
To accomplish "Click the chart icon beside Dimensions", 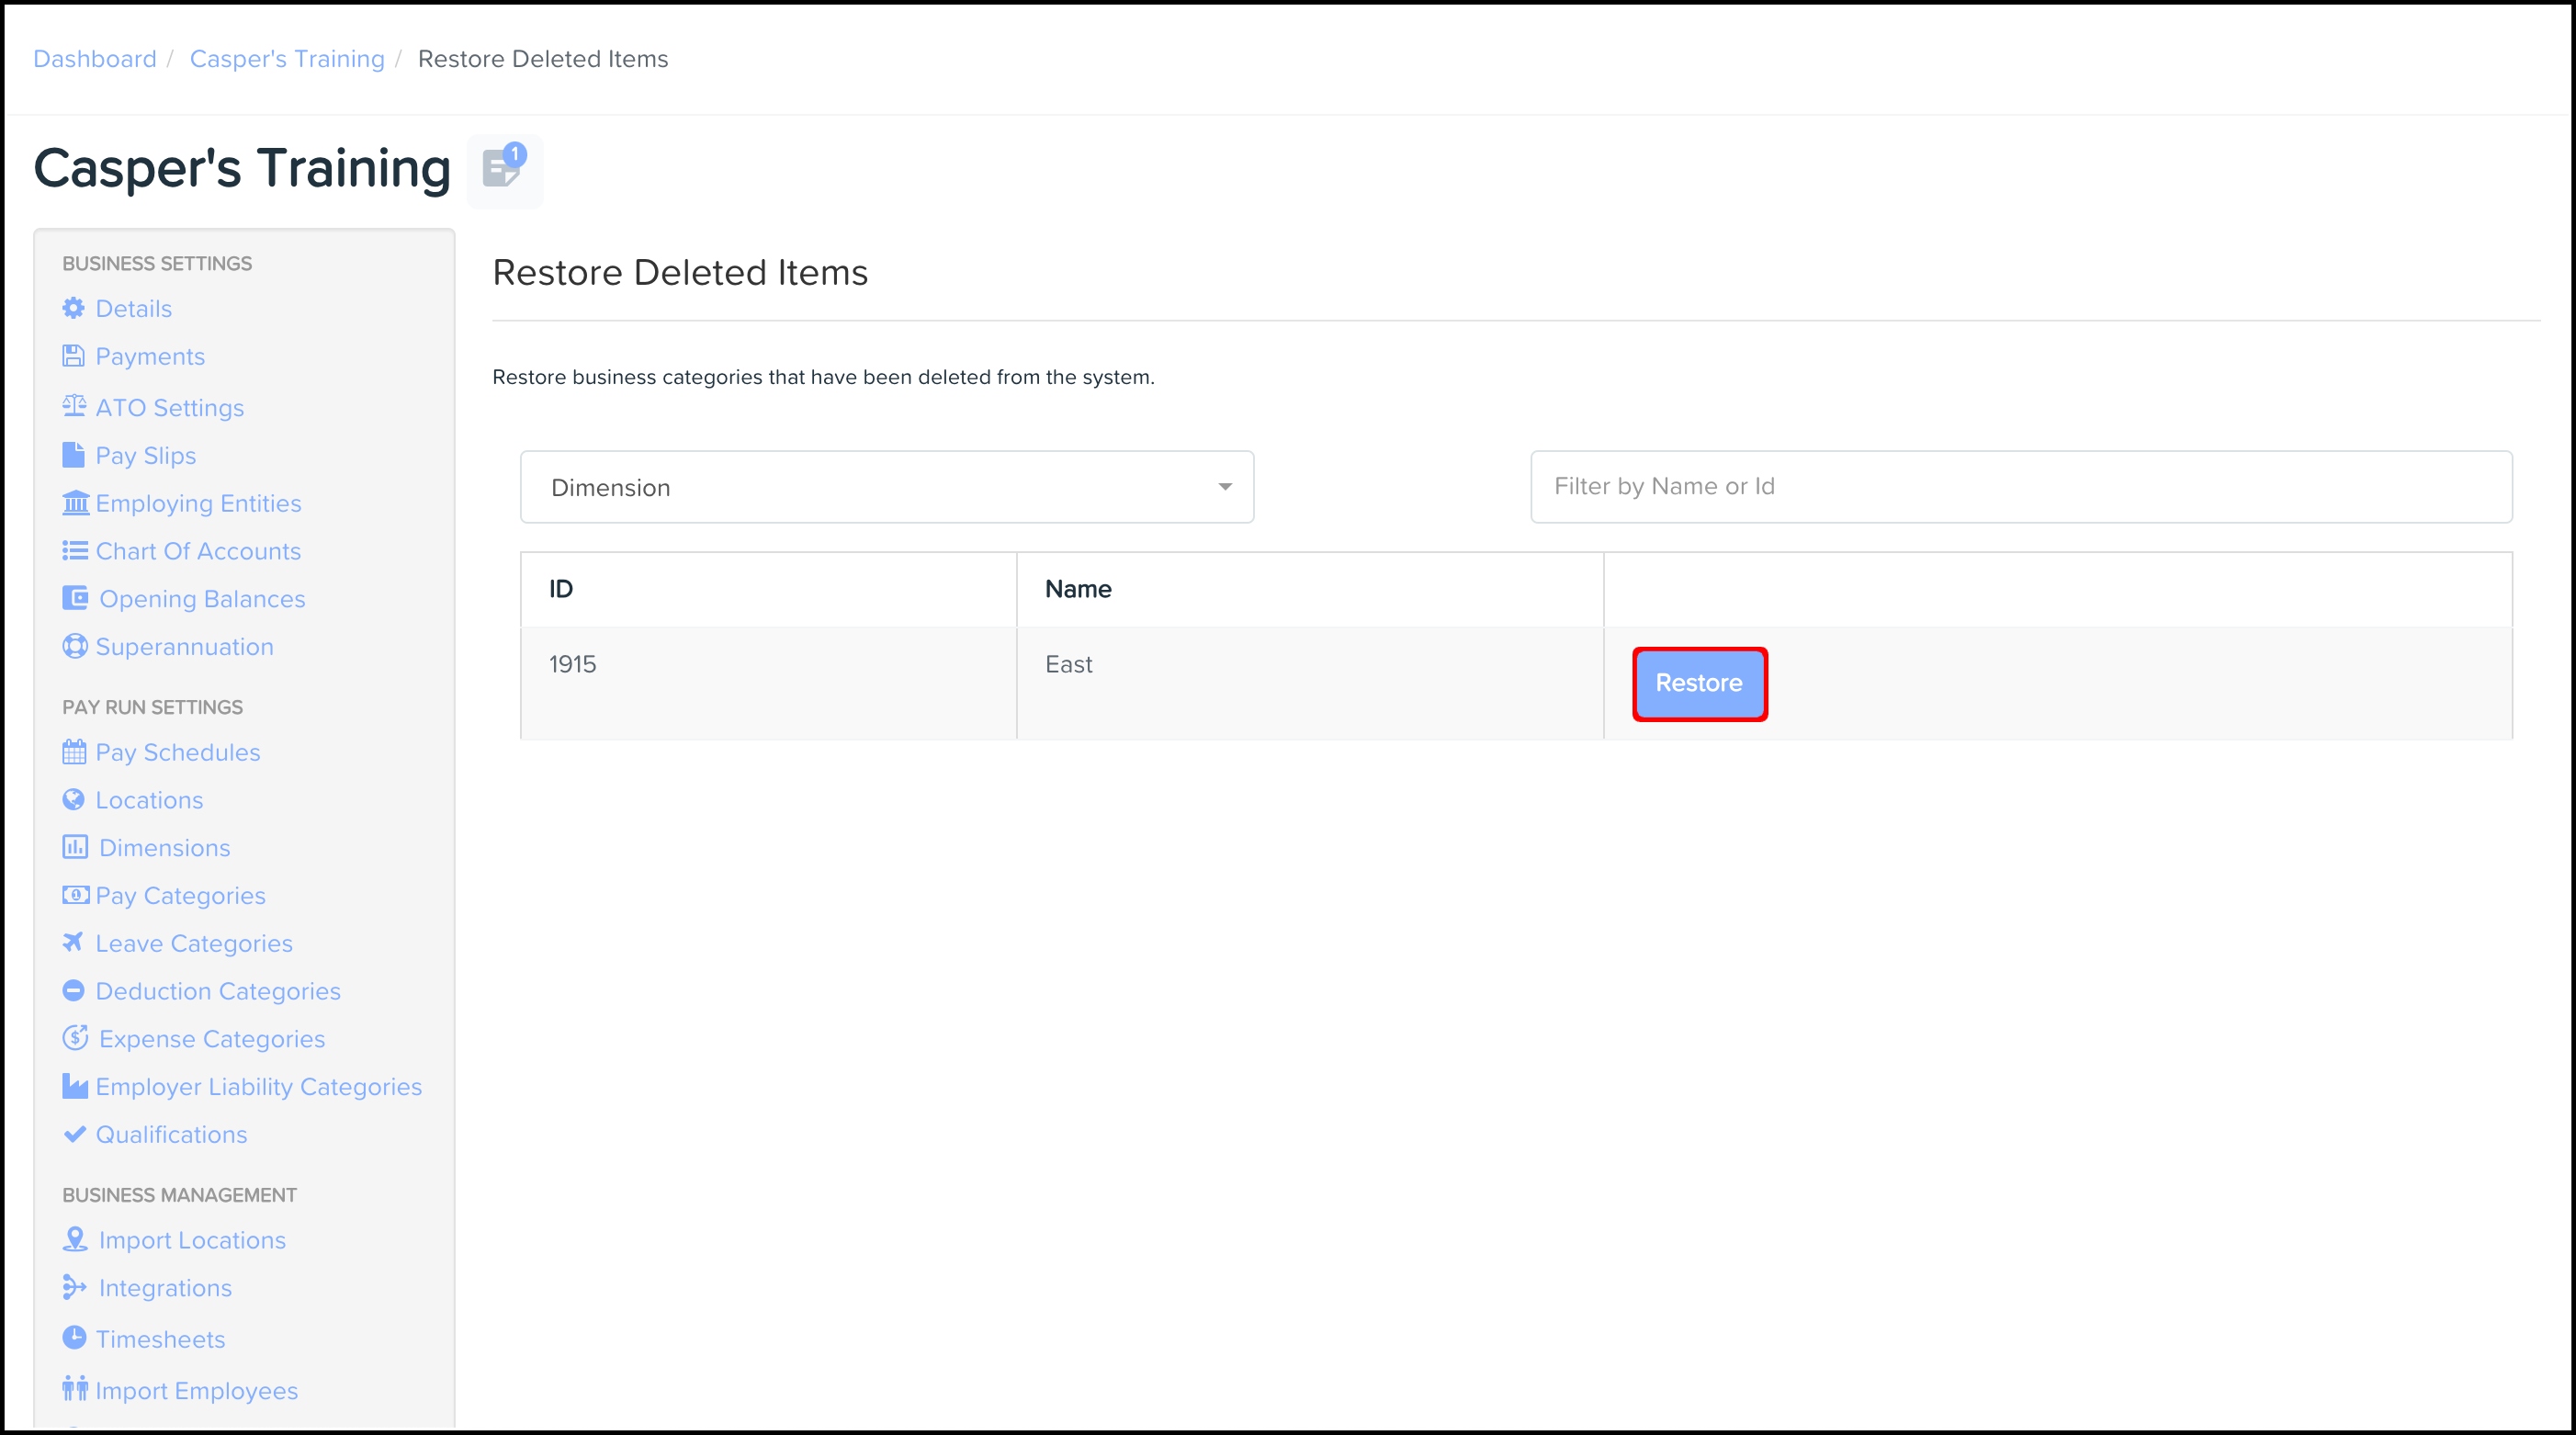I will pyautogui.click(x=75, y=847).
